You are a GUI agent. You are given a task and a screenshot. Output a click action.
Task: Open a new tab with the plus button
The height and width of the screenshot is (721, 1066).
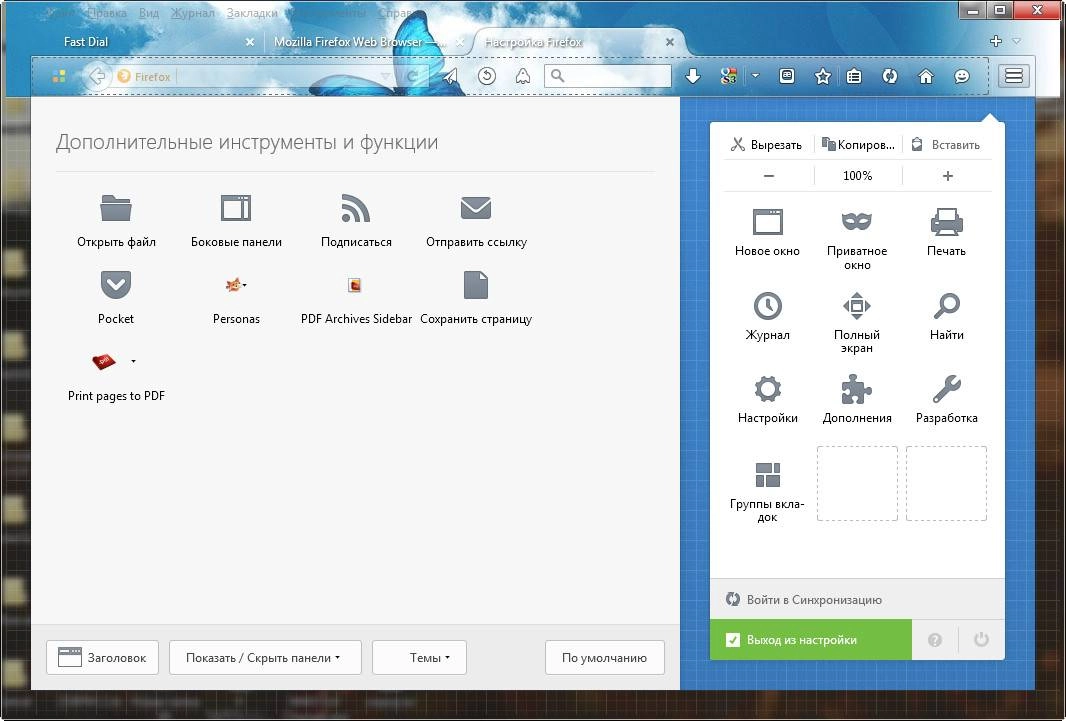click(x=996, y=41)
